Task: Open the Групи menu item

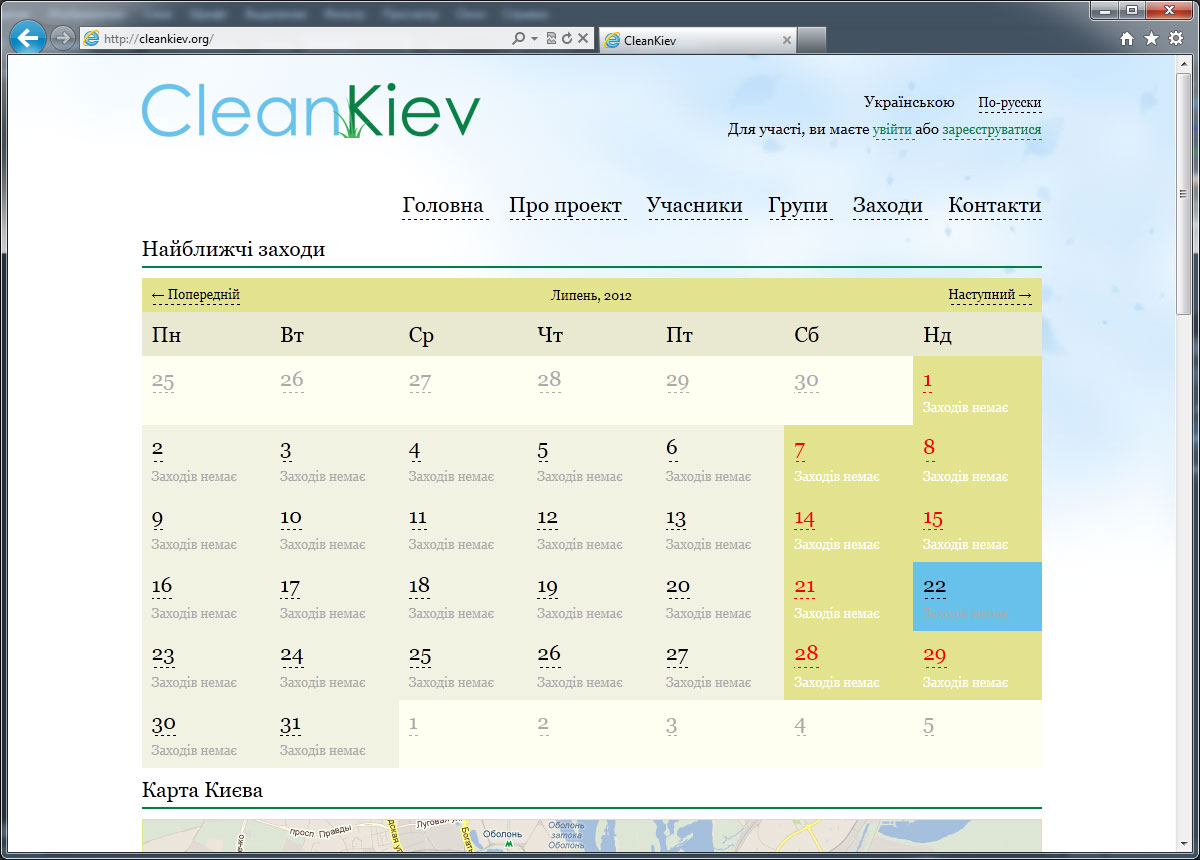Action: point(798,206)
